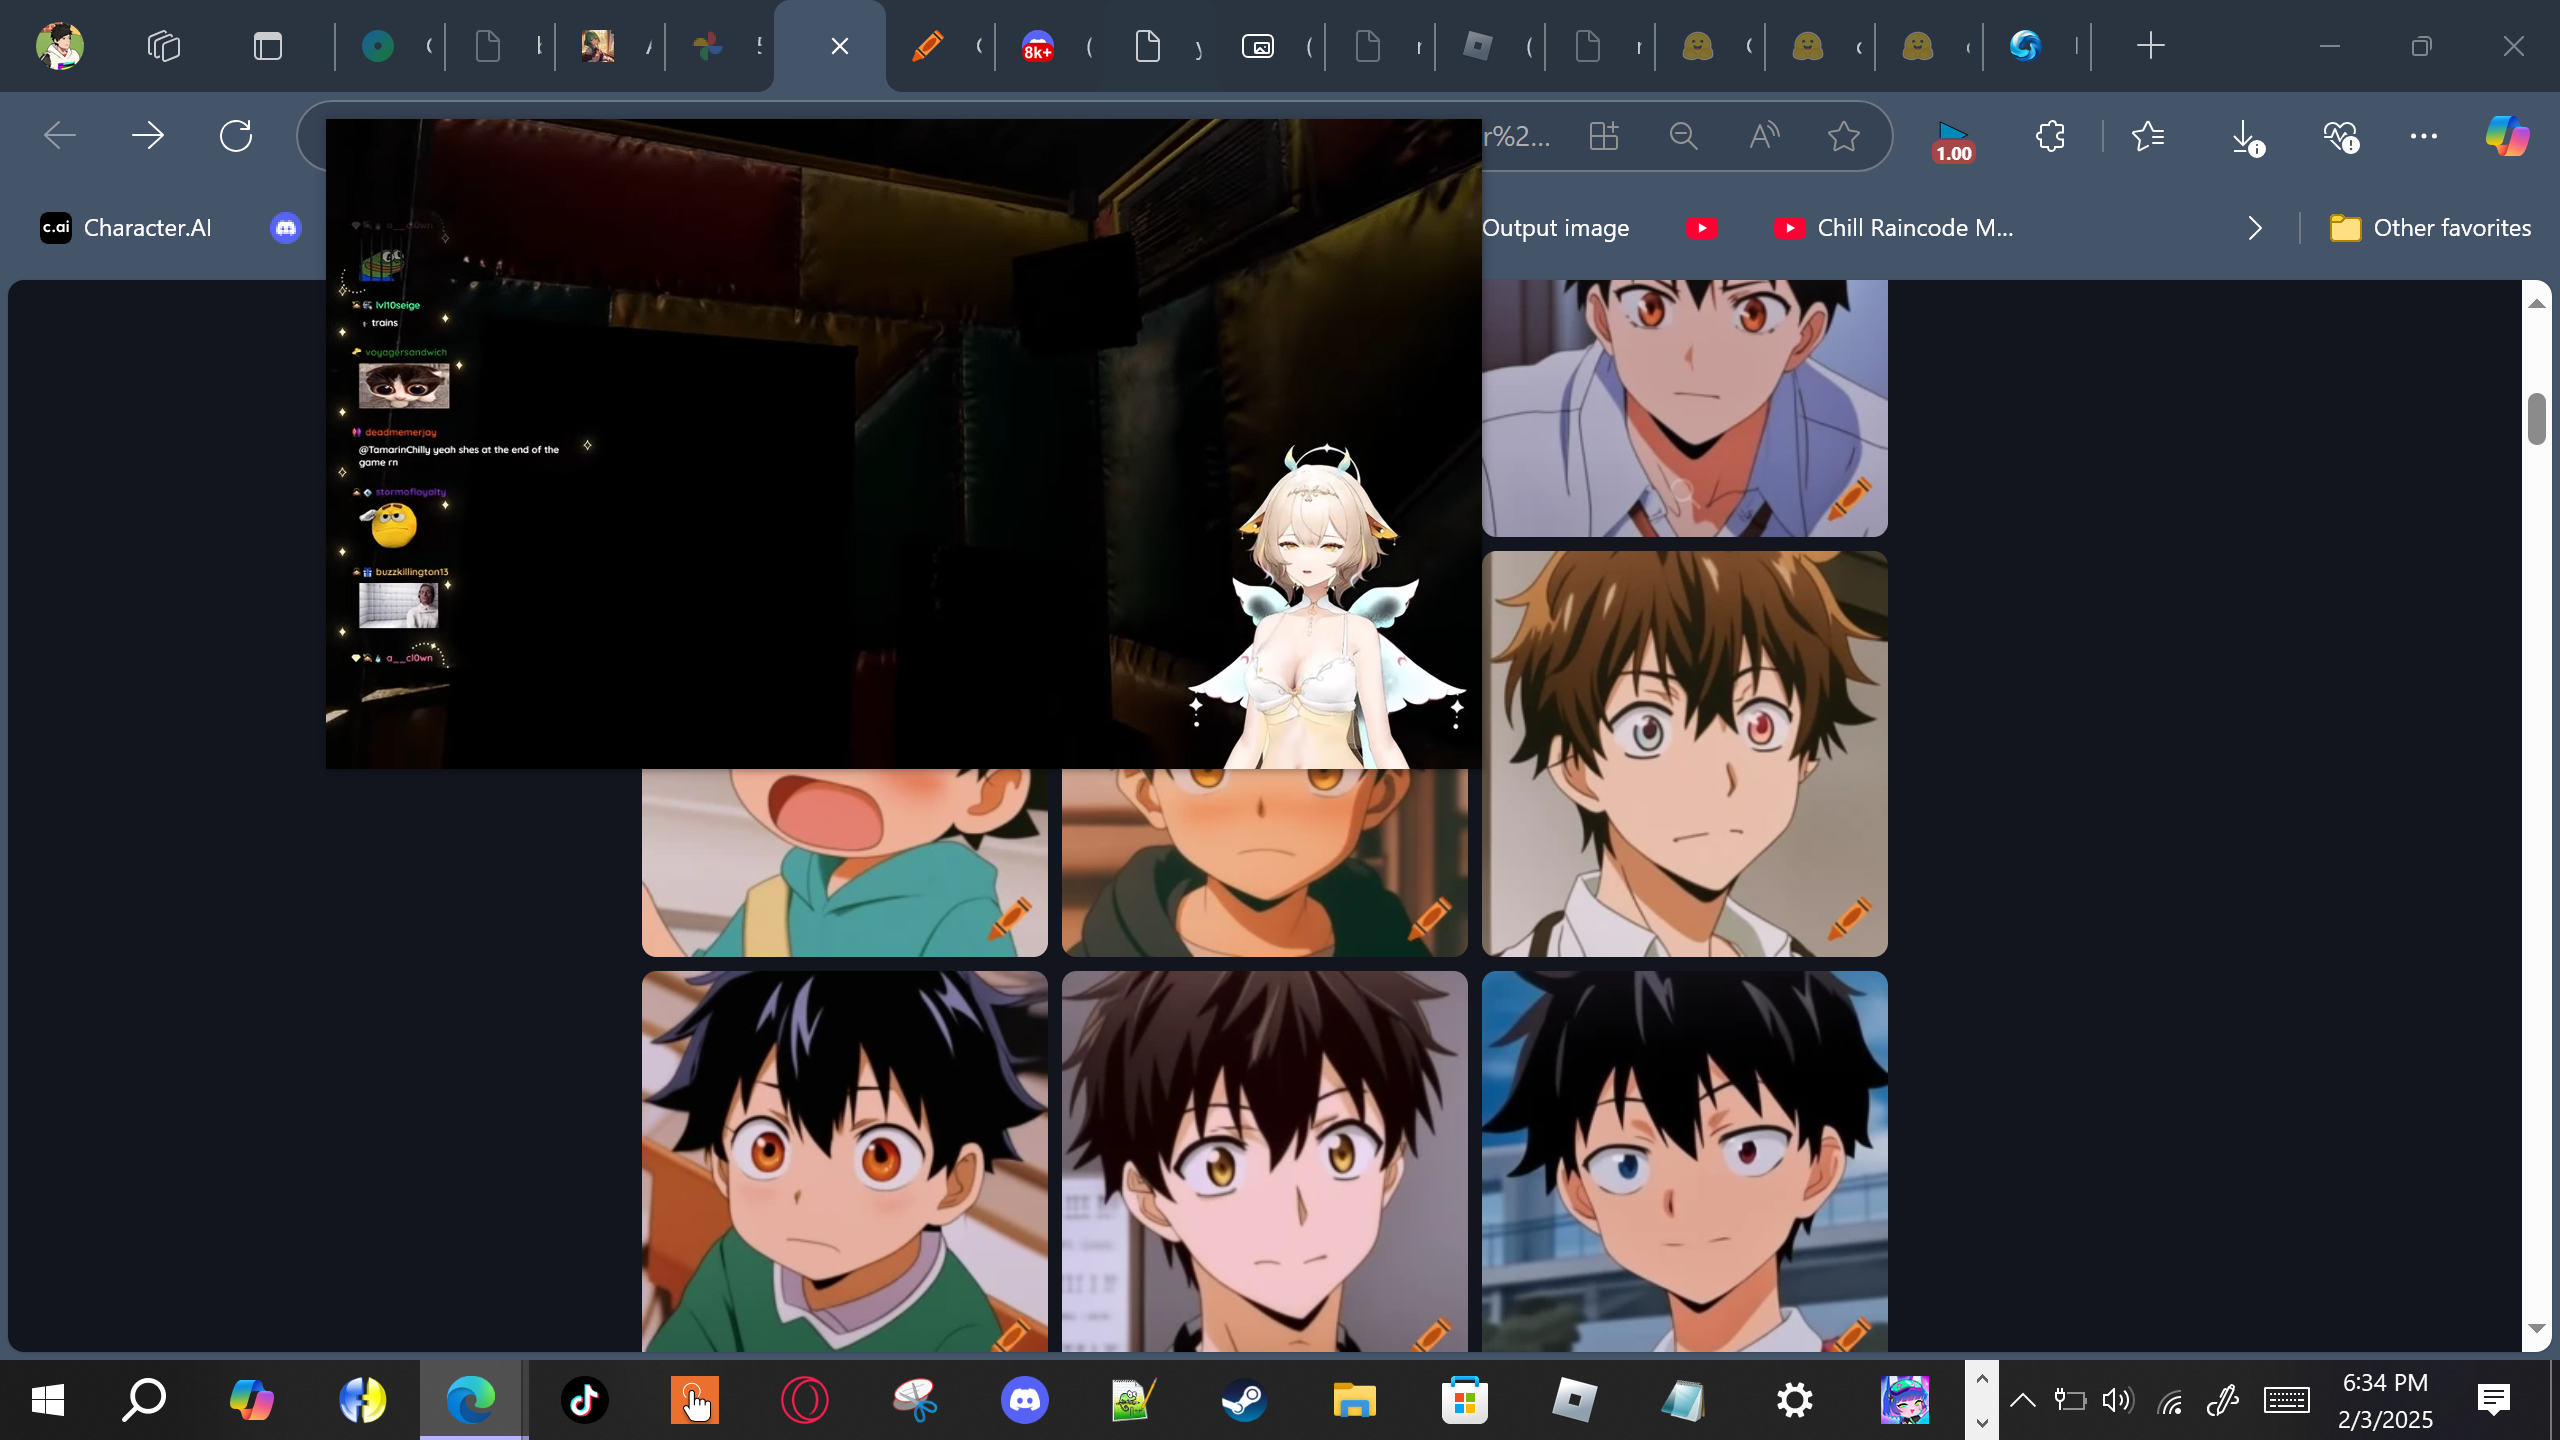The image size is (2560, 1440).
Task: Click the vertical scrollbar thumb
Action: point(2537,419)
